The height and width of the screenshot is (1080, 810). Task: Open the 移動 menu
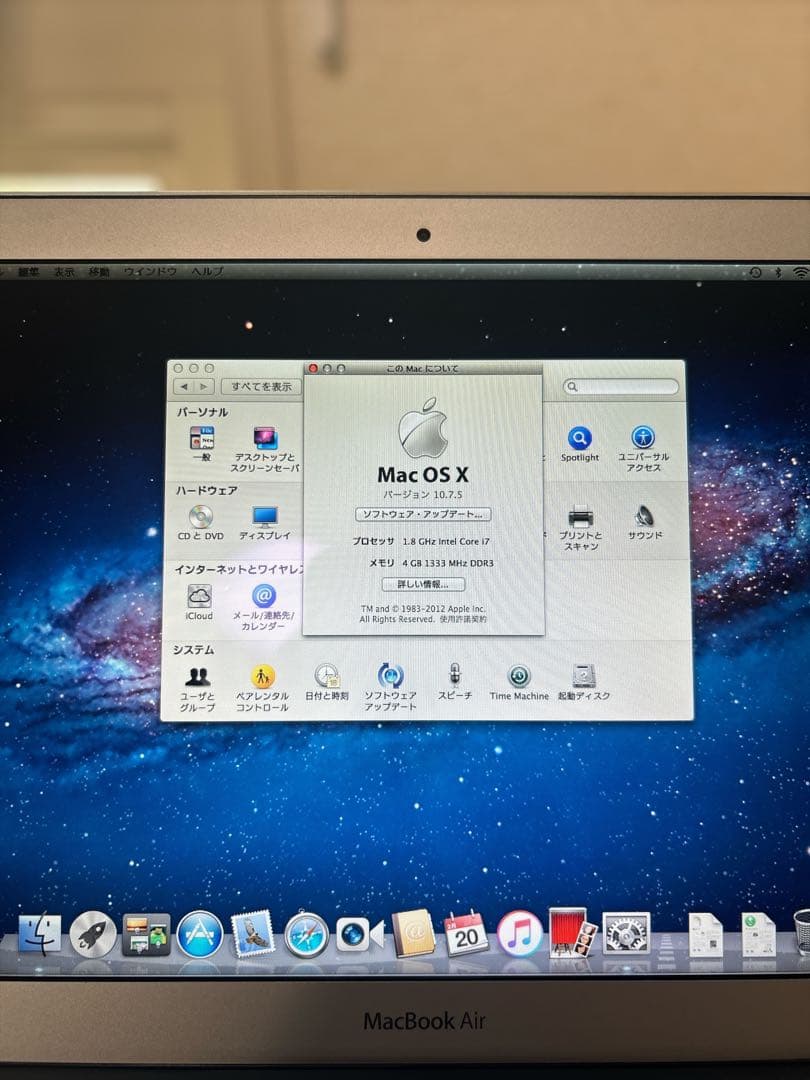pyautogui.click(x=99, y=271)
